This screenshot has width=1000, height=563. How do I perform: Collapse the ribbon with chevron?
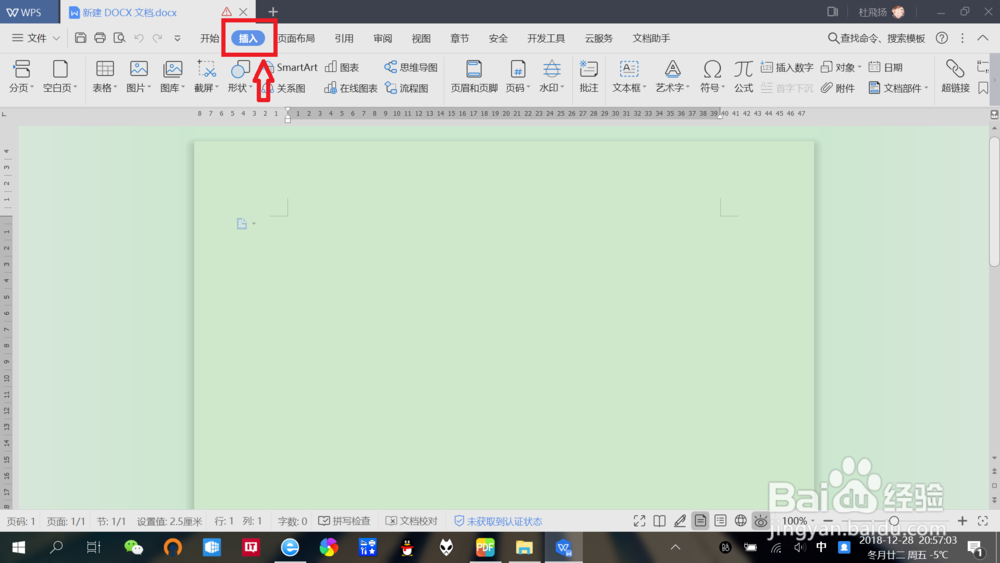(983, 38)
